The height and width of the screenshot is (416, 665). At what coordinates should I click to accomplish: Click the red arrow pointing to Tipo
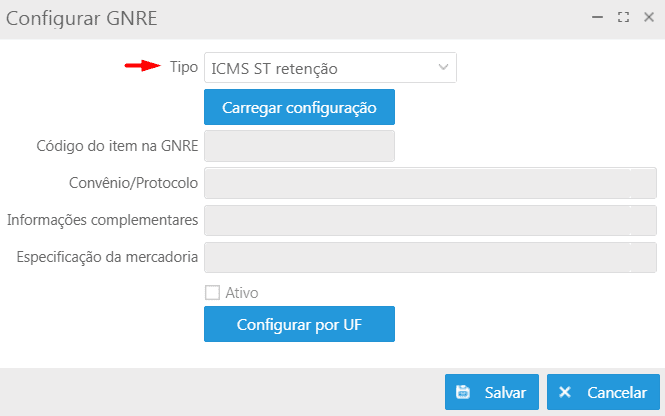coord(142,65)
